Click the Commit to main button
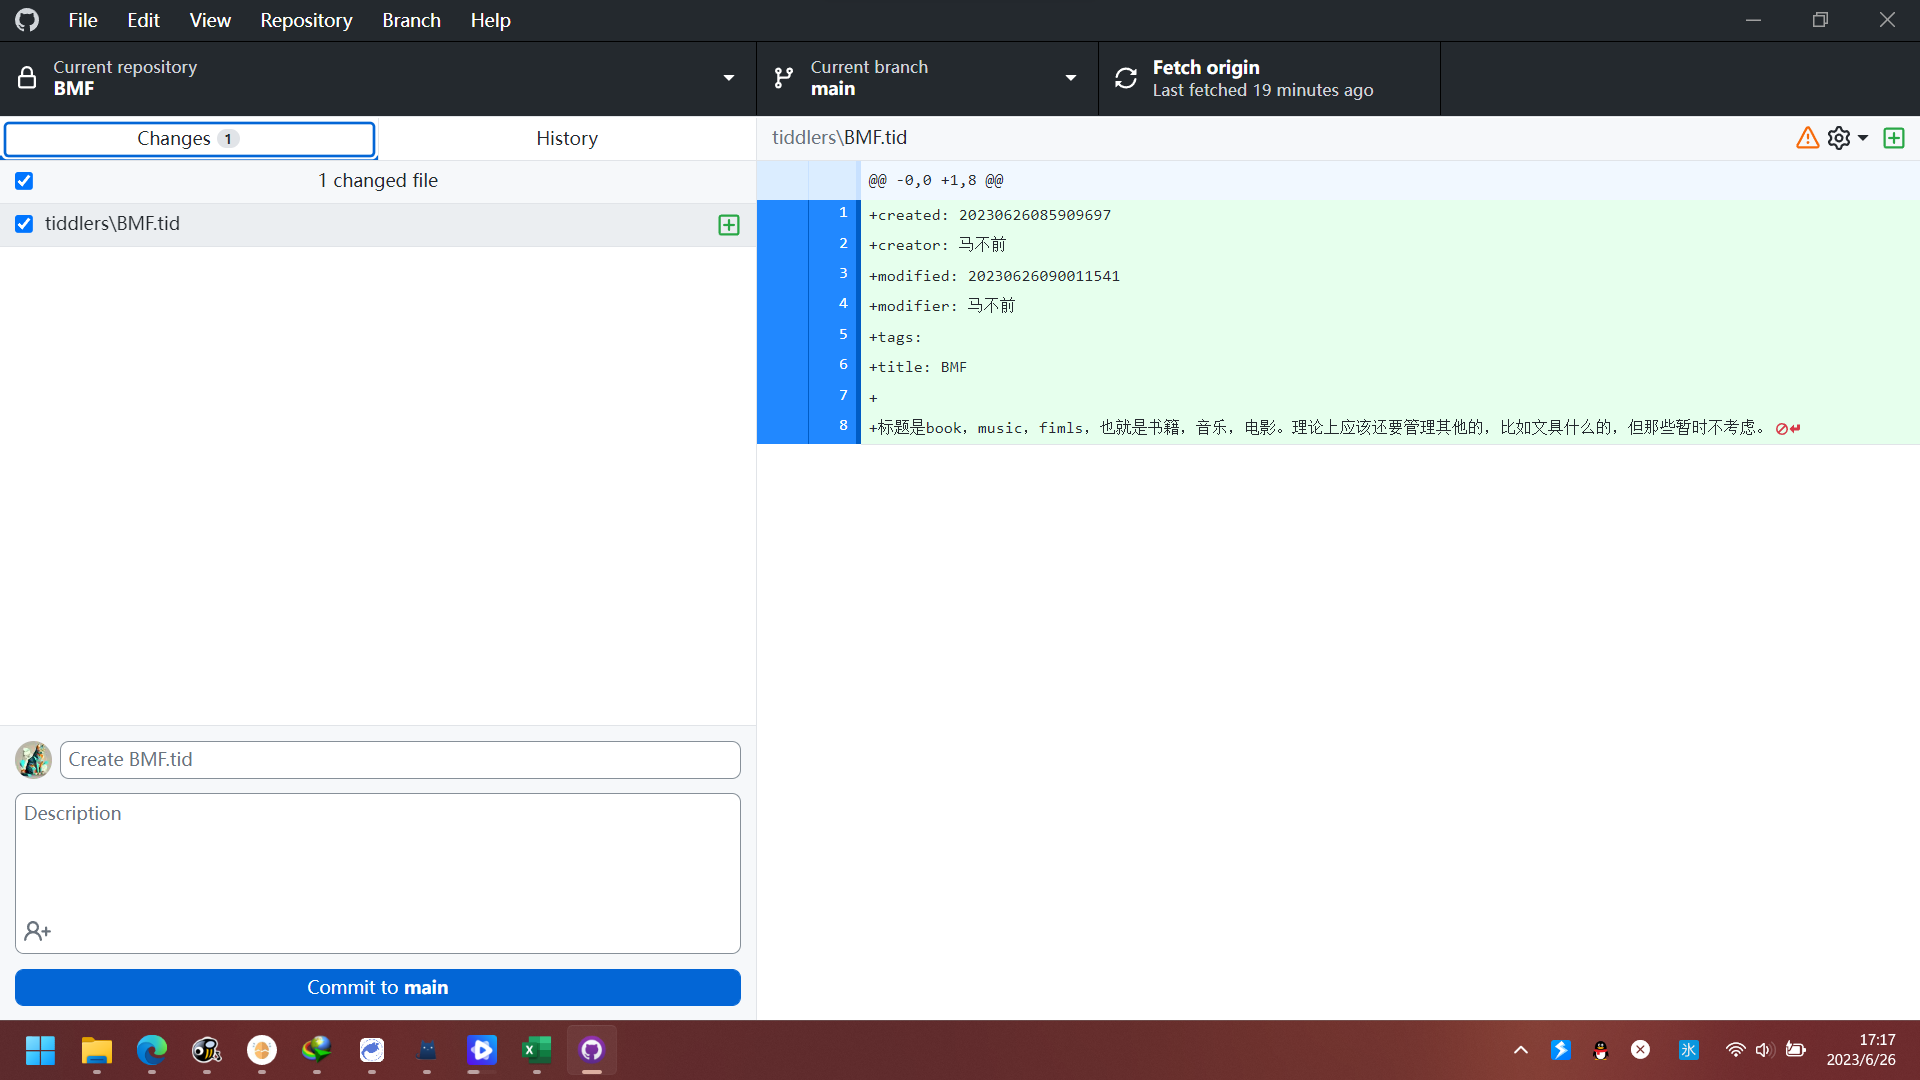This screenshot has width=1920, height=1080. coord(377,987)
